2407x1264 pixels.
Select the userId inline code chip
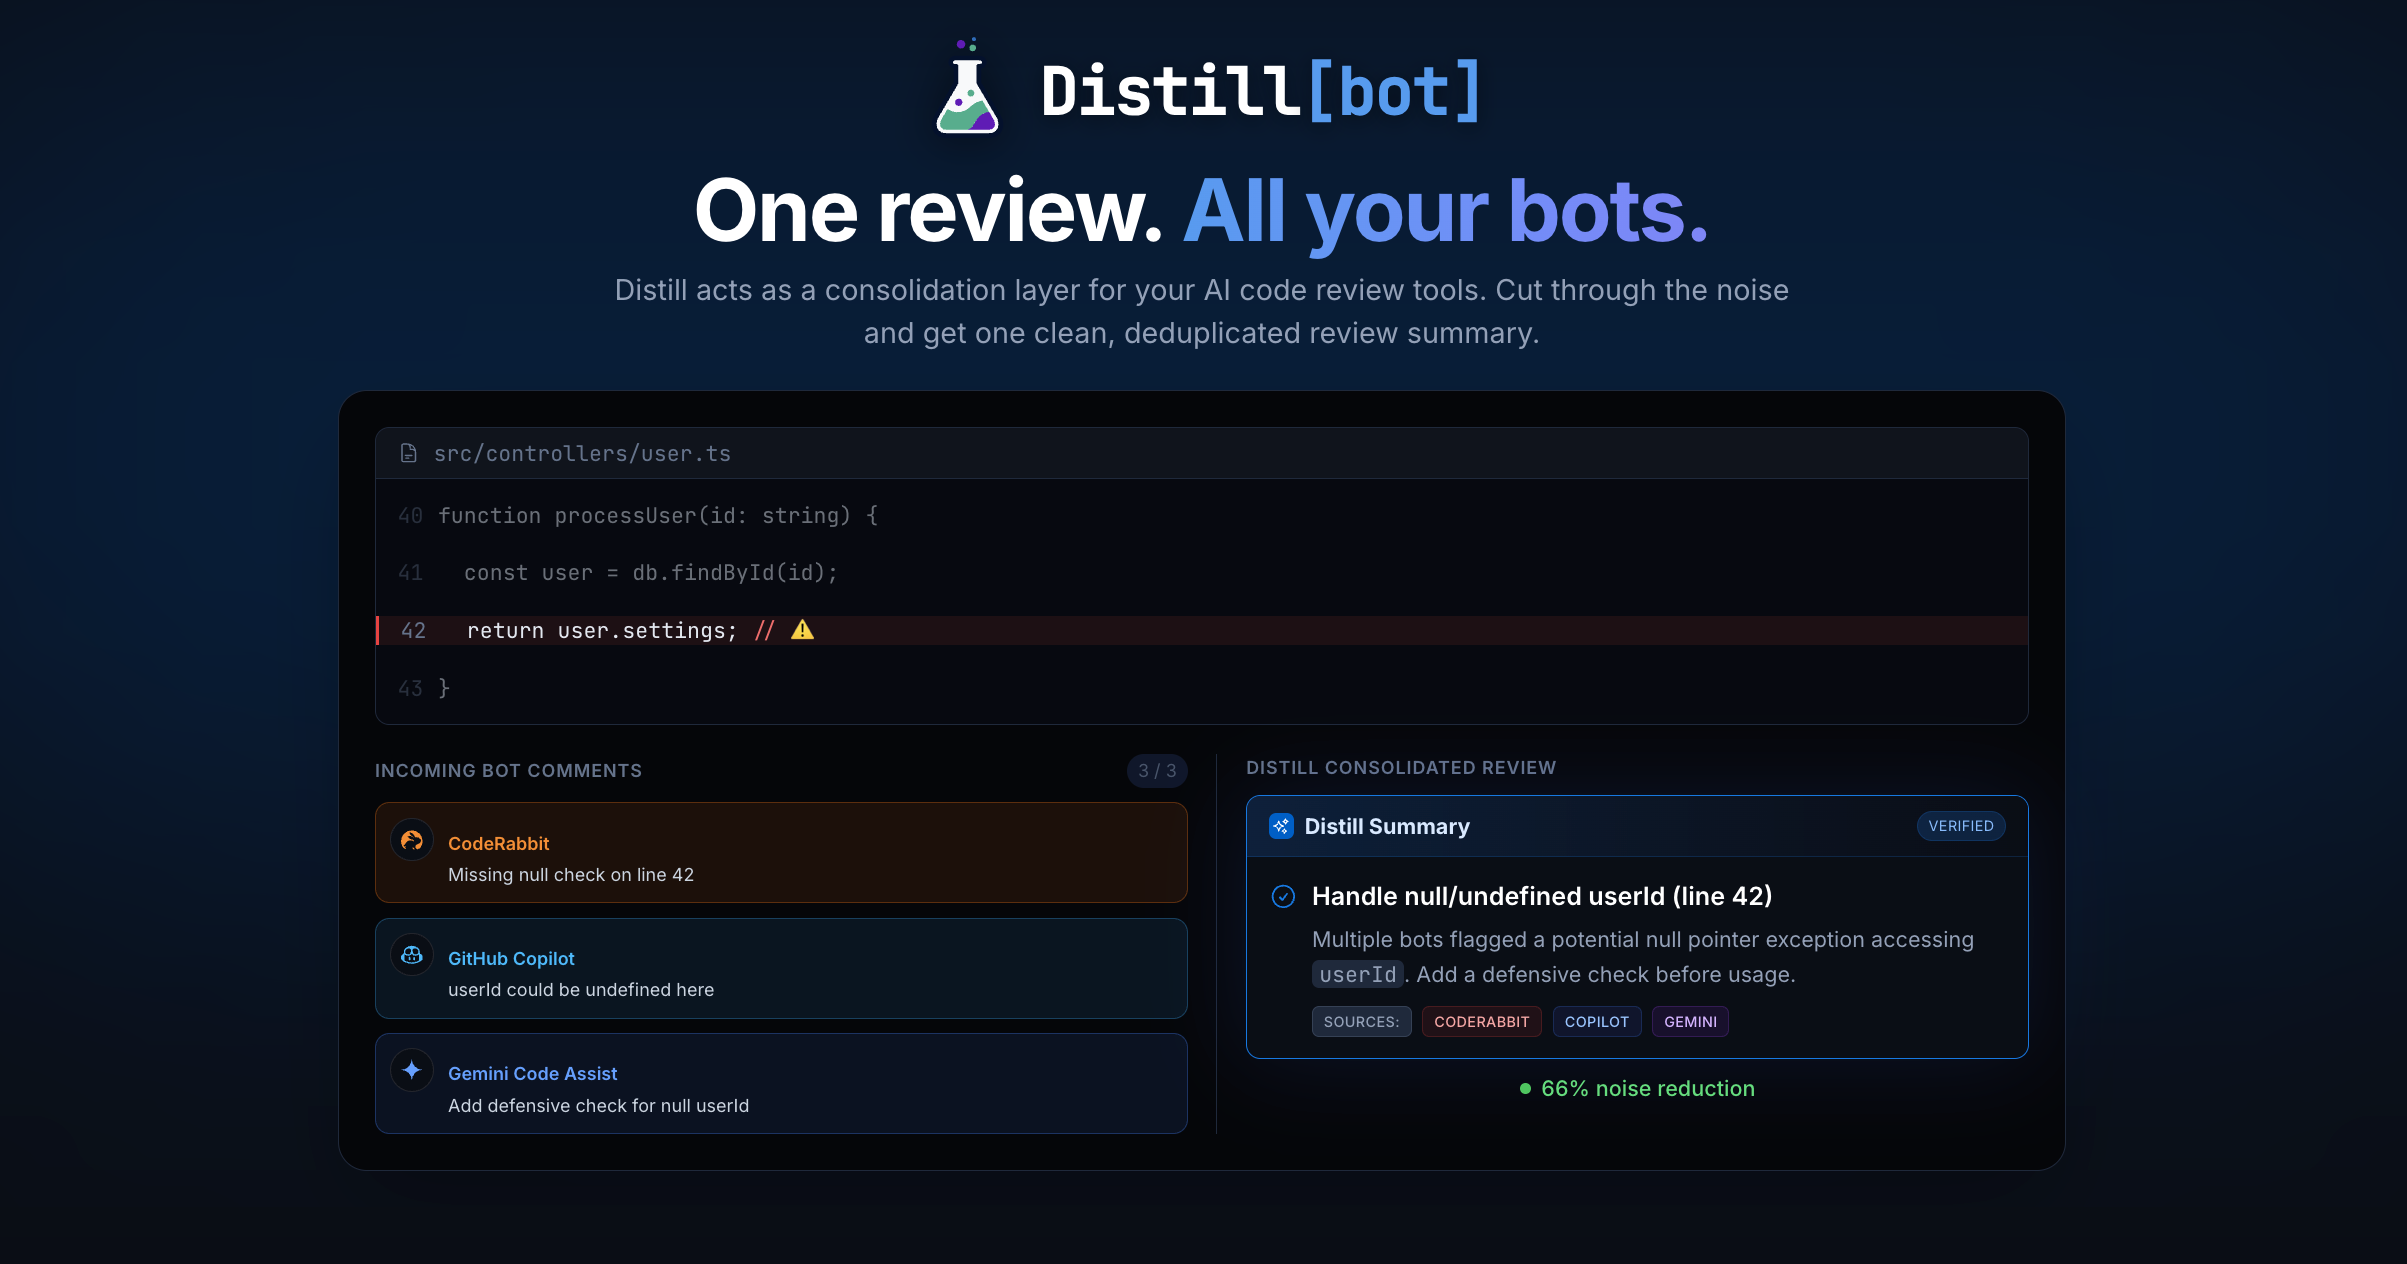1357,973
